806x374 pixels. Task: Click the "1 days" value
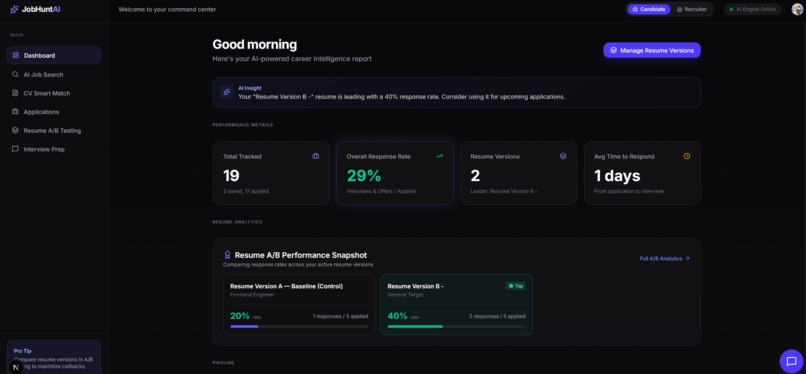pyautogui.click(x=617, y=176)
